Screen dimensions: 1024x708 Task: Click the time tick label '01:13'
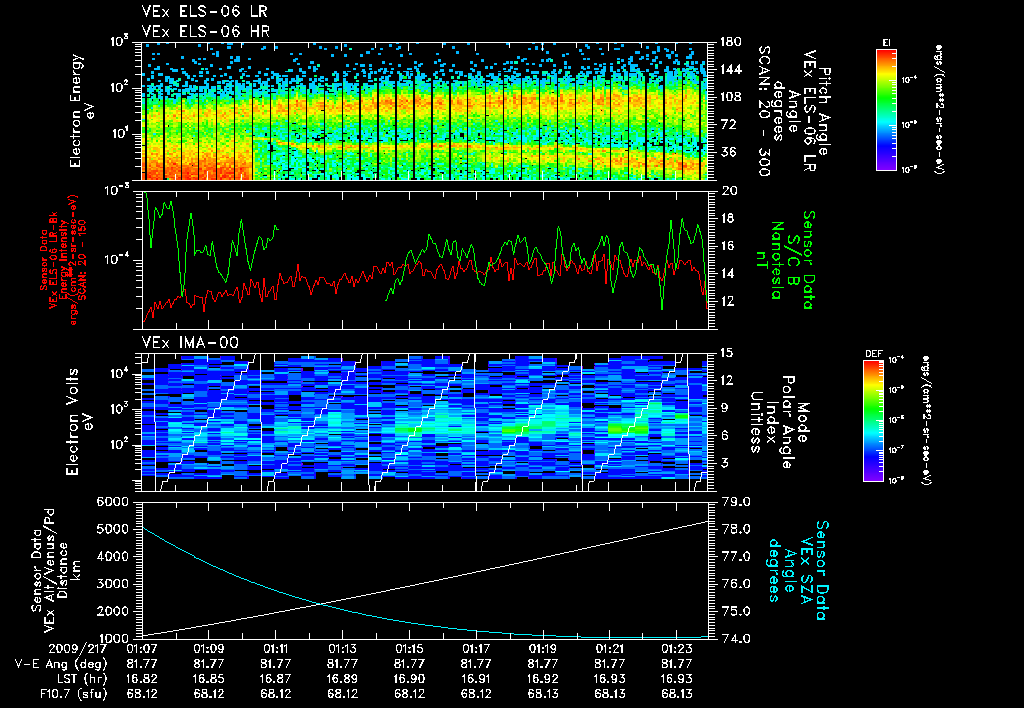(x=342, y=650)
